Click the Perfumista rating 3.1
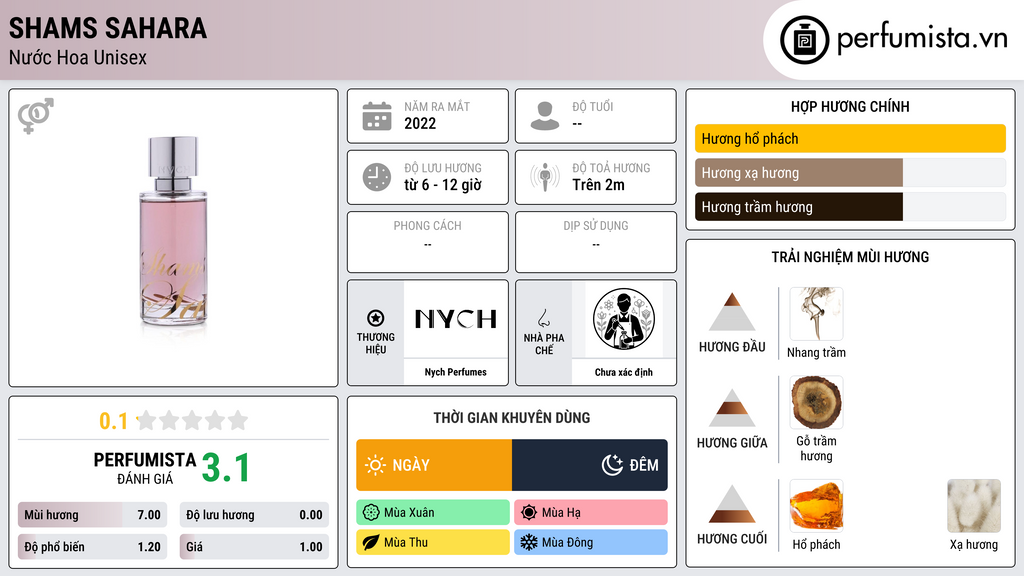The height and width of the screenshot is (576, 1024). [225, 468]
